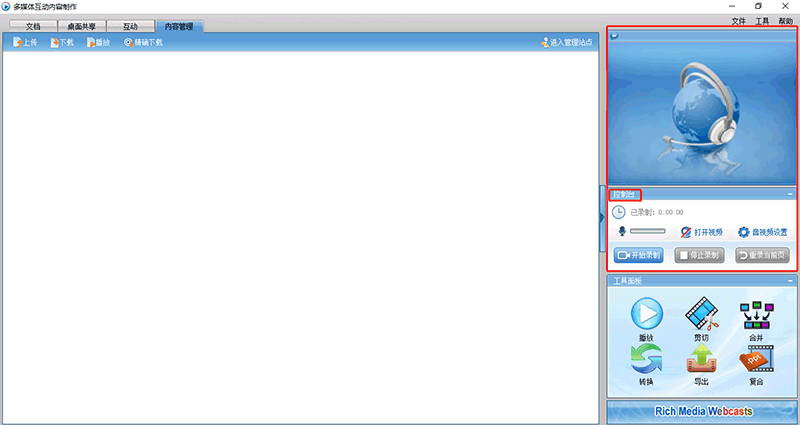Open 音视频设置 audio video settings
Viewport: 800px width, 425px height.
[x=763, y=232]
